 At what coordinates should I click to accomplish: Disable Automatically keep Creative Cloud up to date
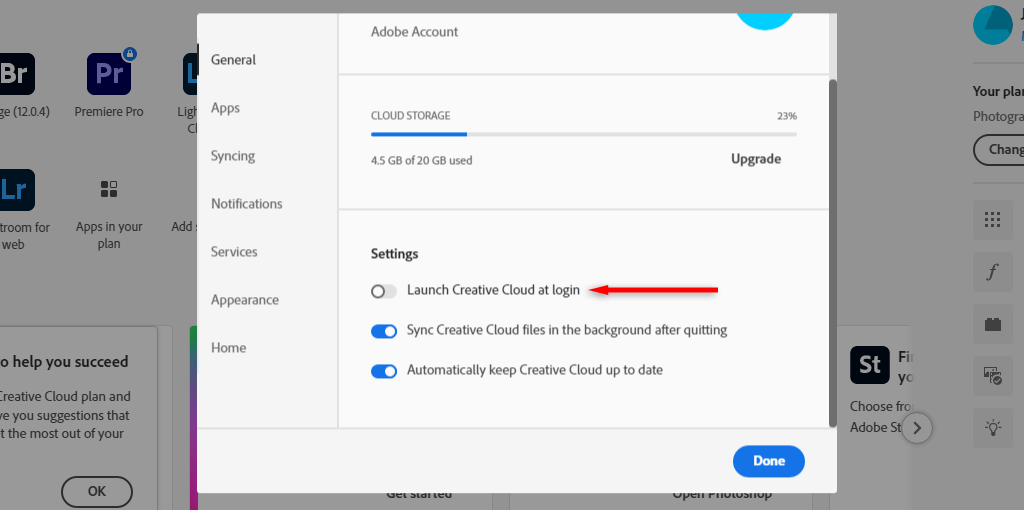(384, 371)
